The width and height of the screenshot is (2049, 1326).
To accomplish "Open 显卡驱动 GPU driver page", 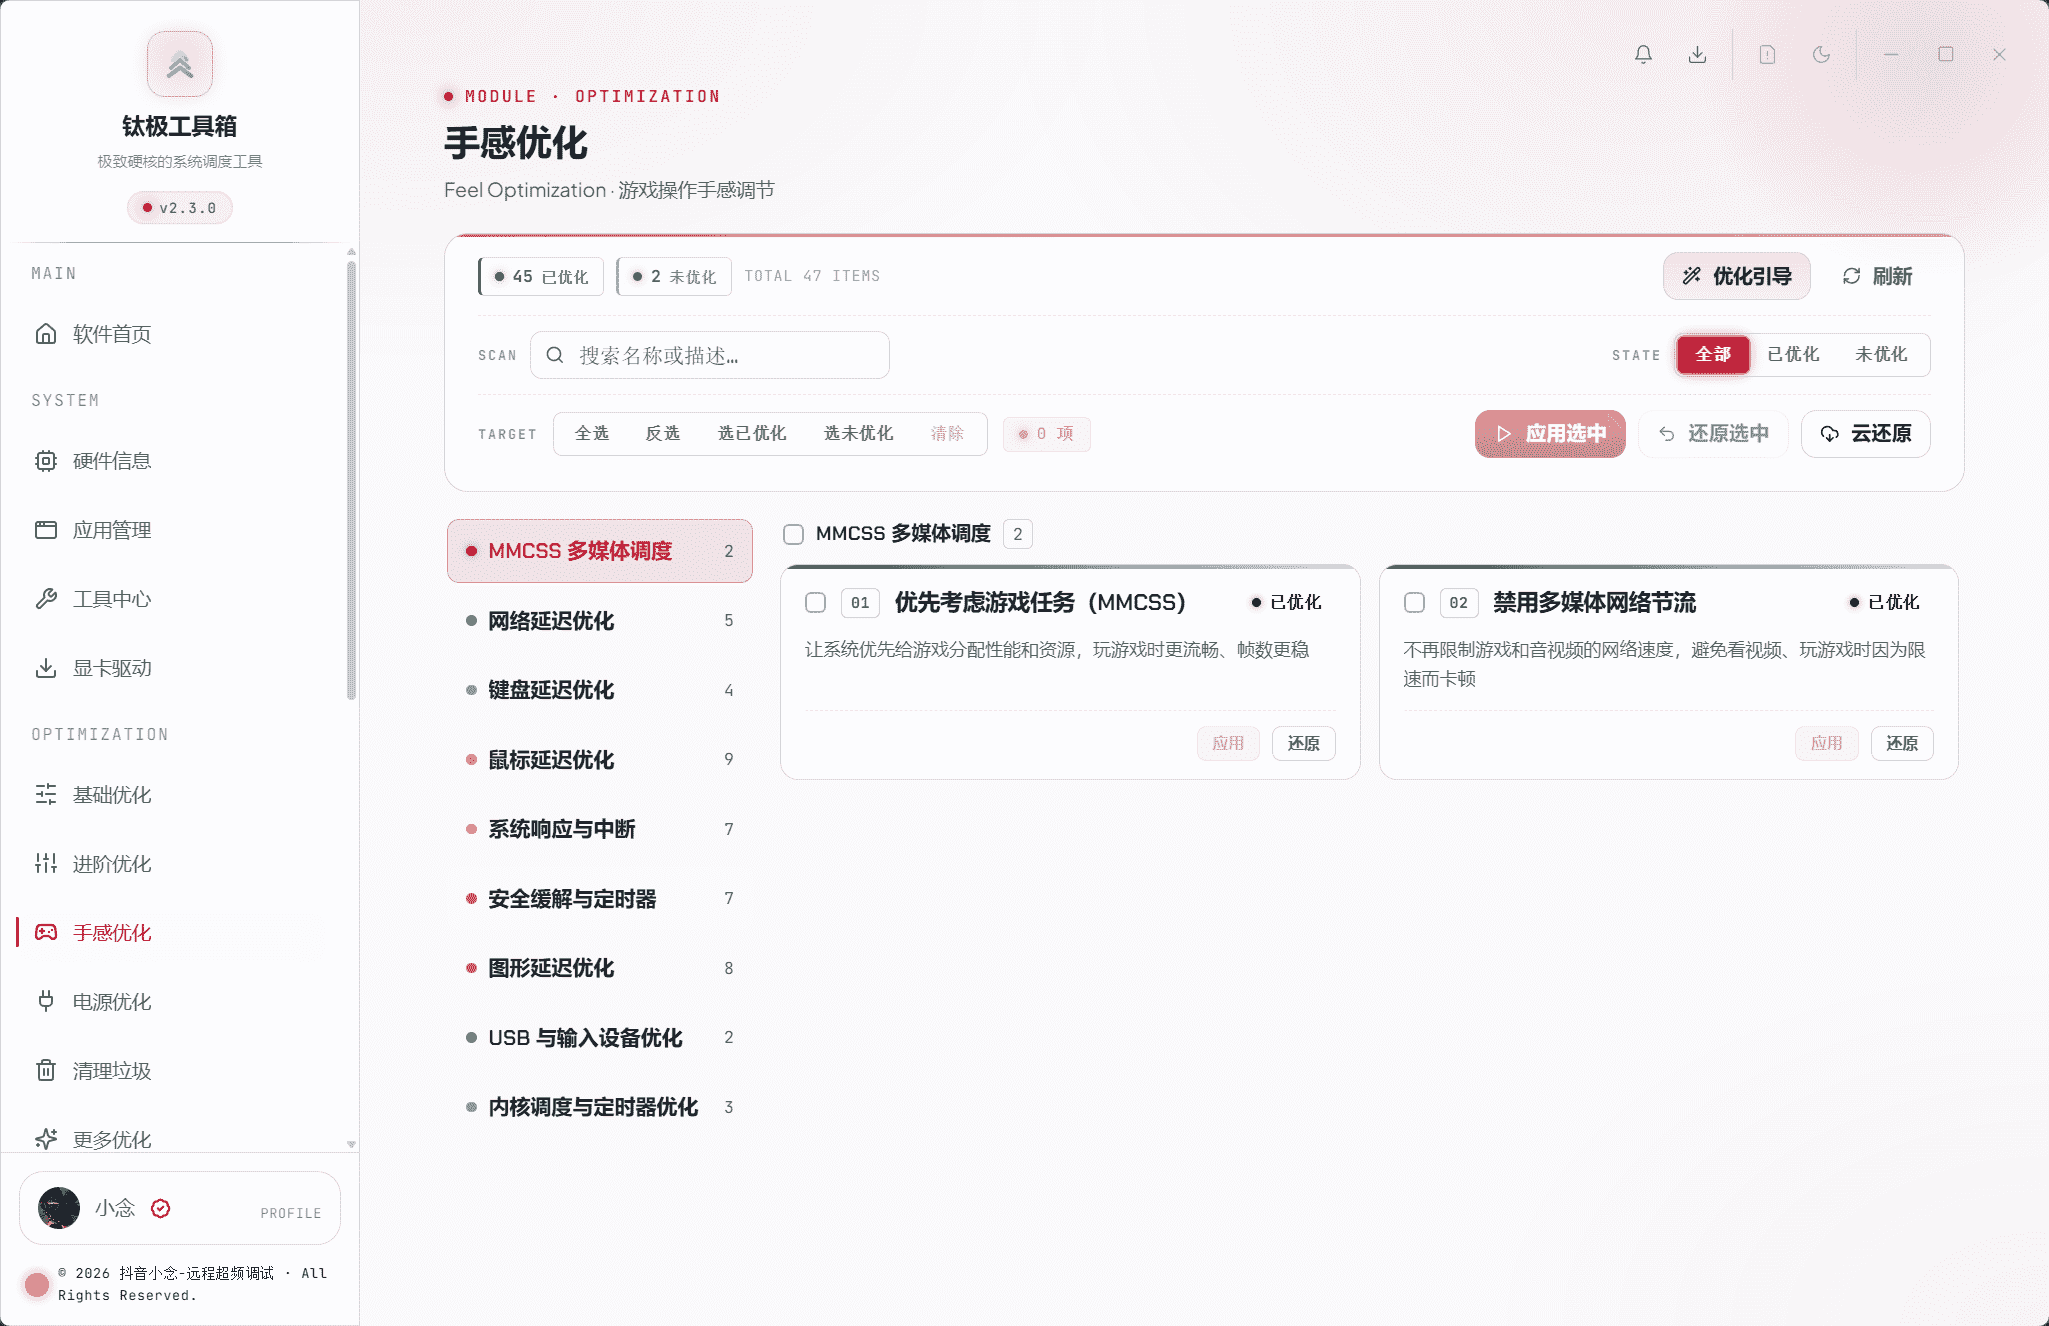I will (180, 668).
